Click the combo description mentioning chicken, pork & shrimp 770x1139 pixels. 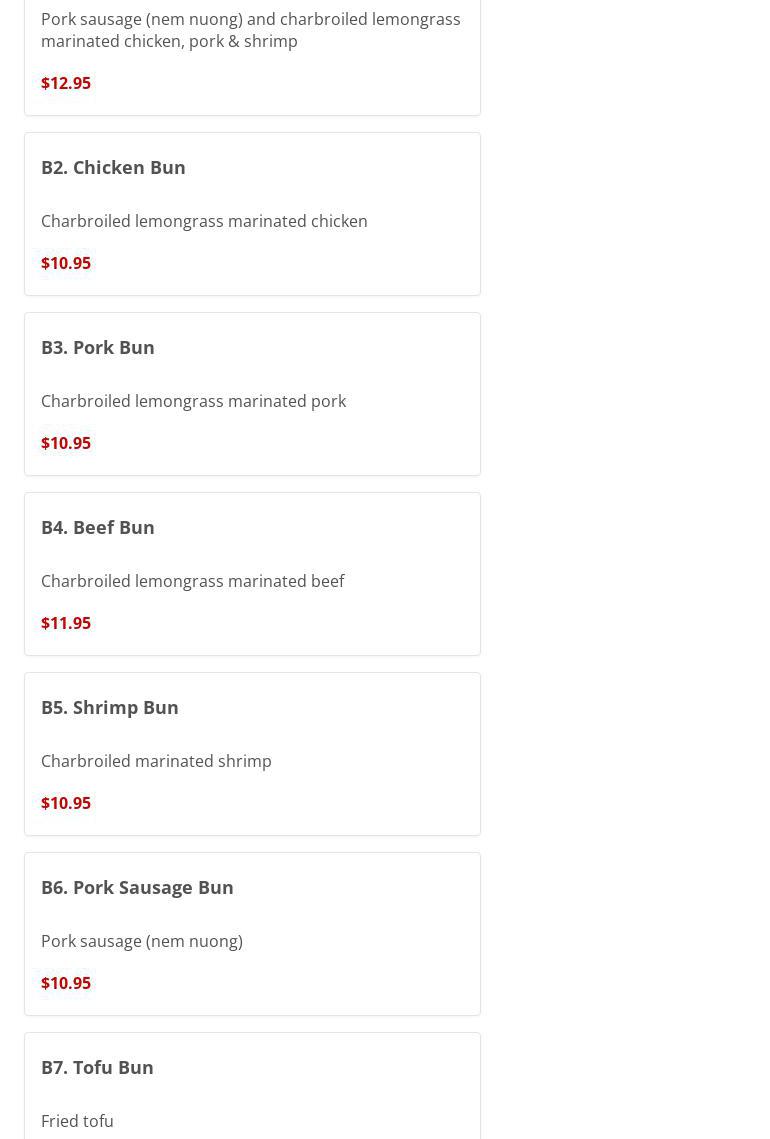(x=250, y=30)
